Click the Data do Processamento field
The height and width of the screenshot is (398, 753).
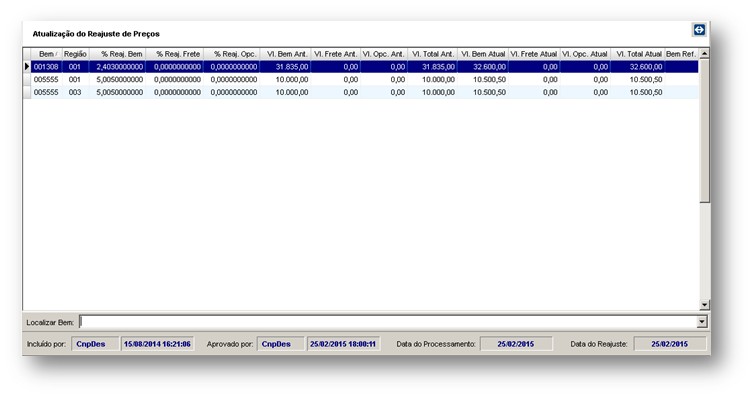click(516, 344)
